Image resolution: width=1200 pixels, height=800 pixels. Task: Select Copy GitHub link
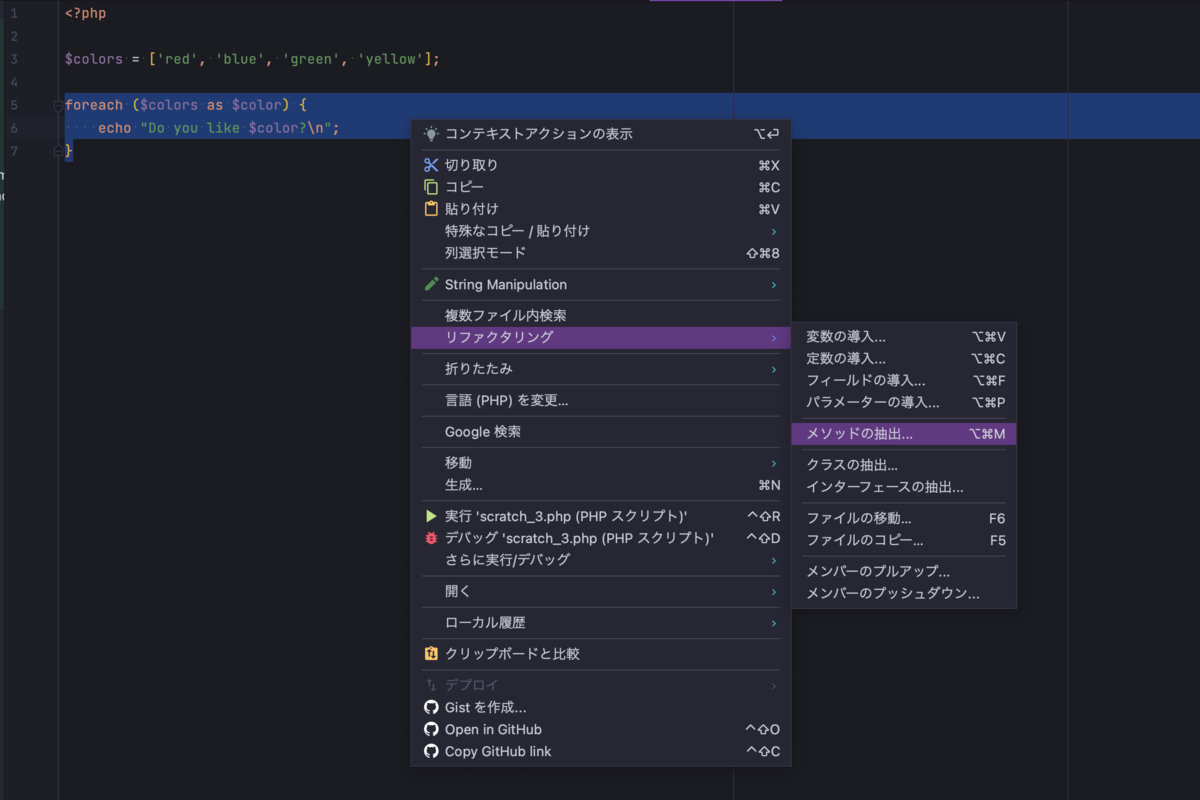point(601,751)
